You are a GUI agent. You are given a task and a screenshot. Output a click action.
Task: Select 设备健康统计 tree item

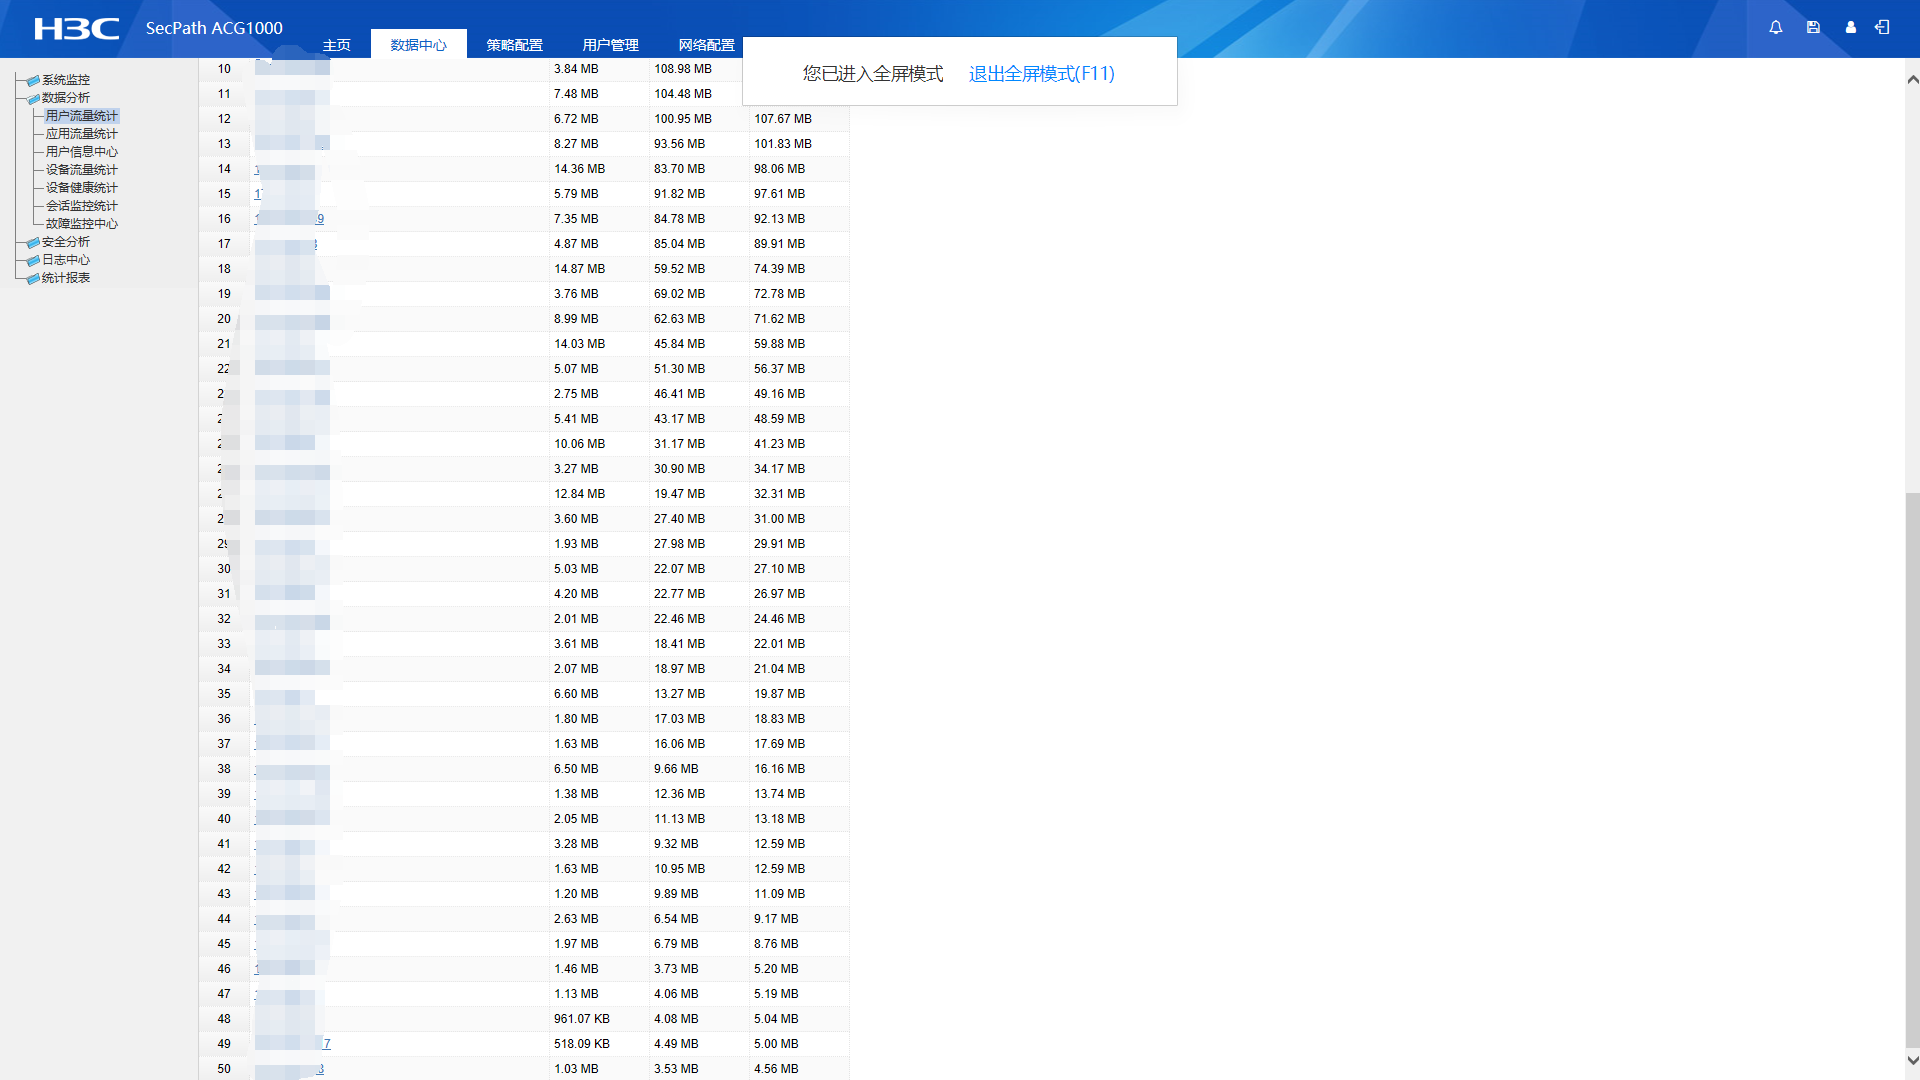pyautogui.click(x=81, y=188)
